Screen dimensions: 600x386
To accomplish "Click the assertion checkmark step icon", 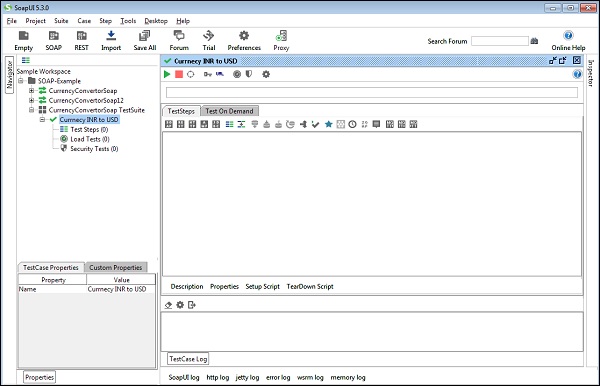I will (315, 124).
